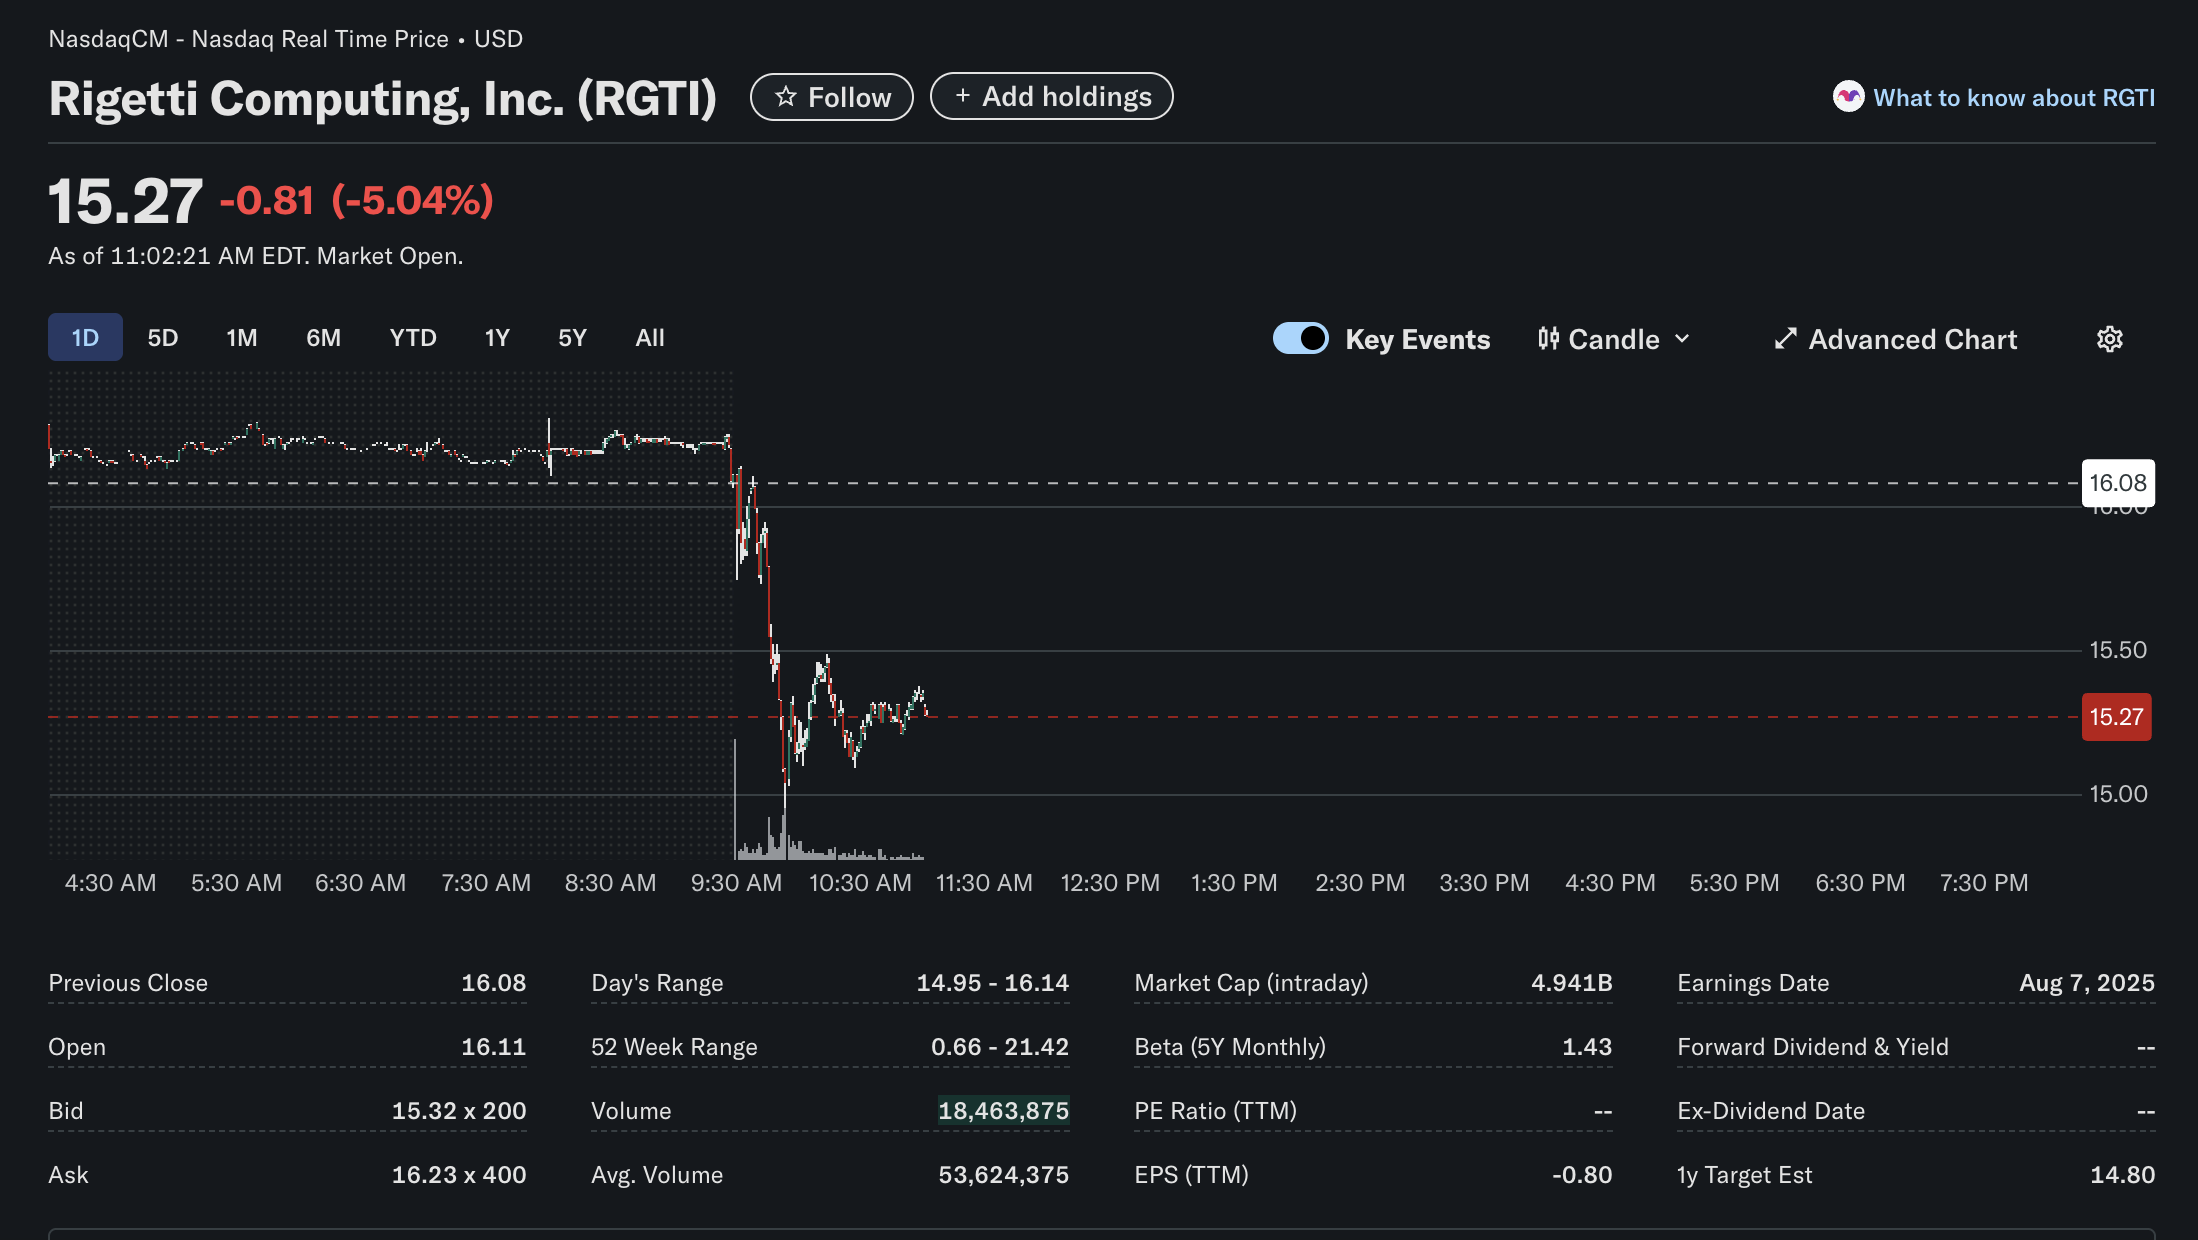Click the Ask value 16.23 x 400
The height and width of the screenshot is (1240, 2198).
[459, 1175]
